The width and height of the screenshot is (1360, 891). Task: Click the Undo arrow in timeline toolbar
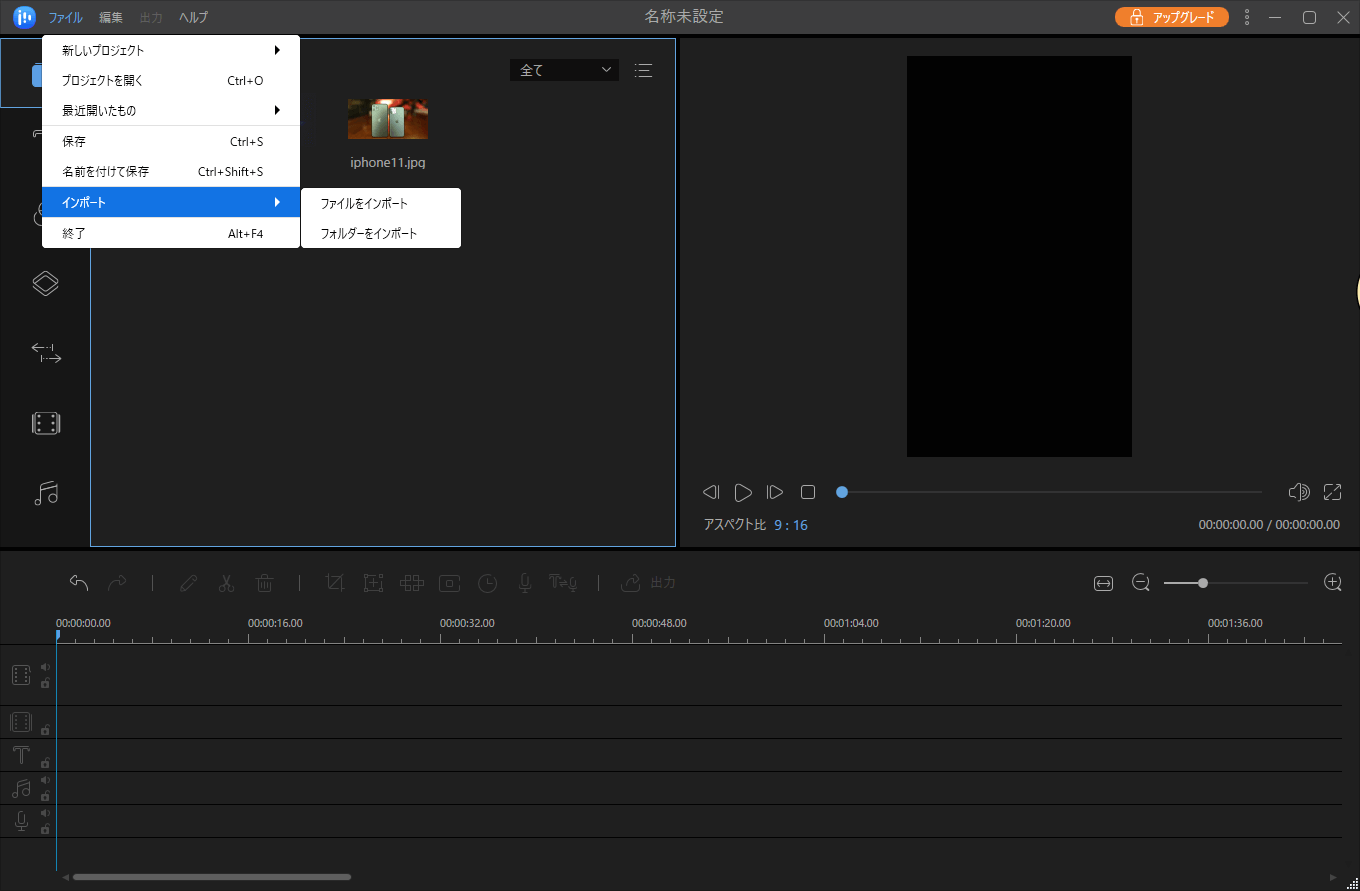coord(79,582)
